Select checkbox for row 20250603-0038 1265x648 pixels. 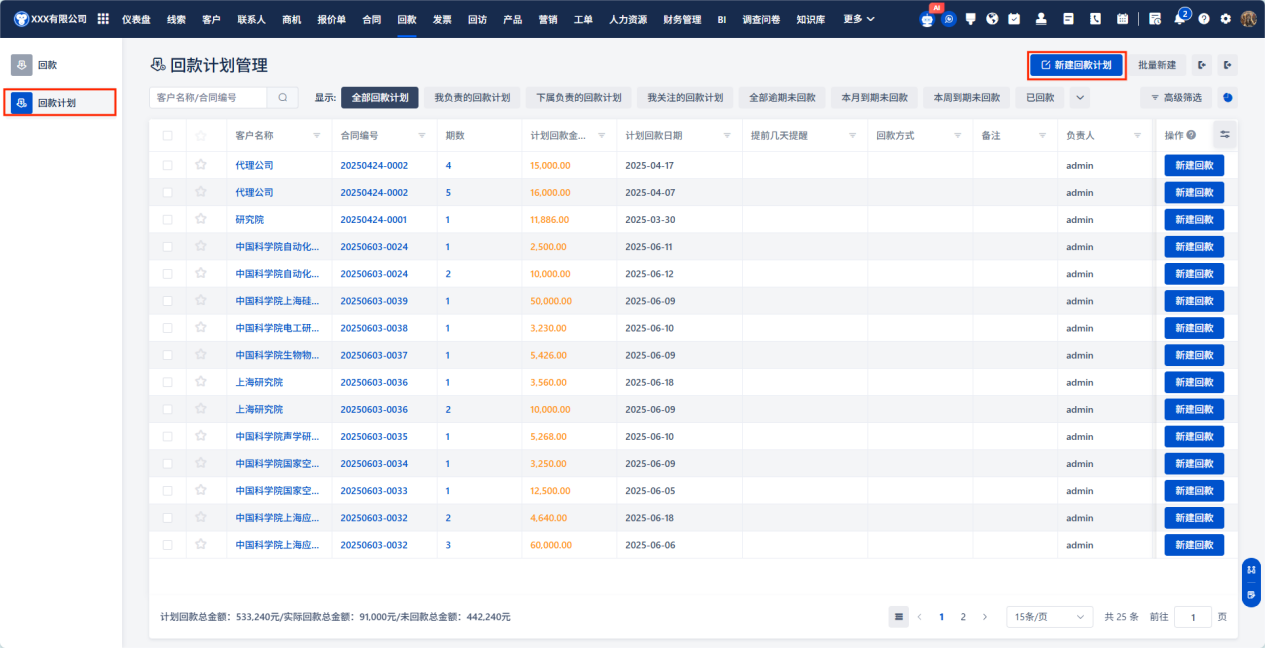167,327
